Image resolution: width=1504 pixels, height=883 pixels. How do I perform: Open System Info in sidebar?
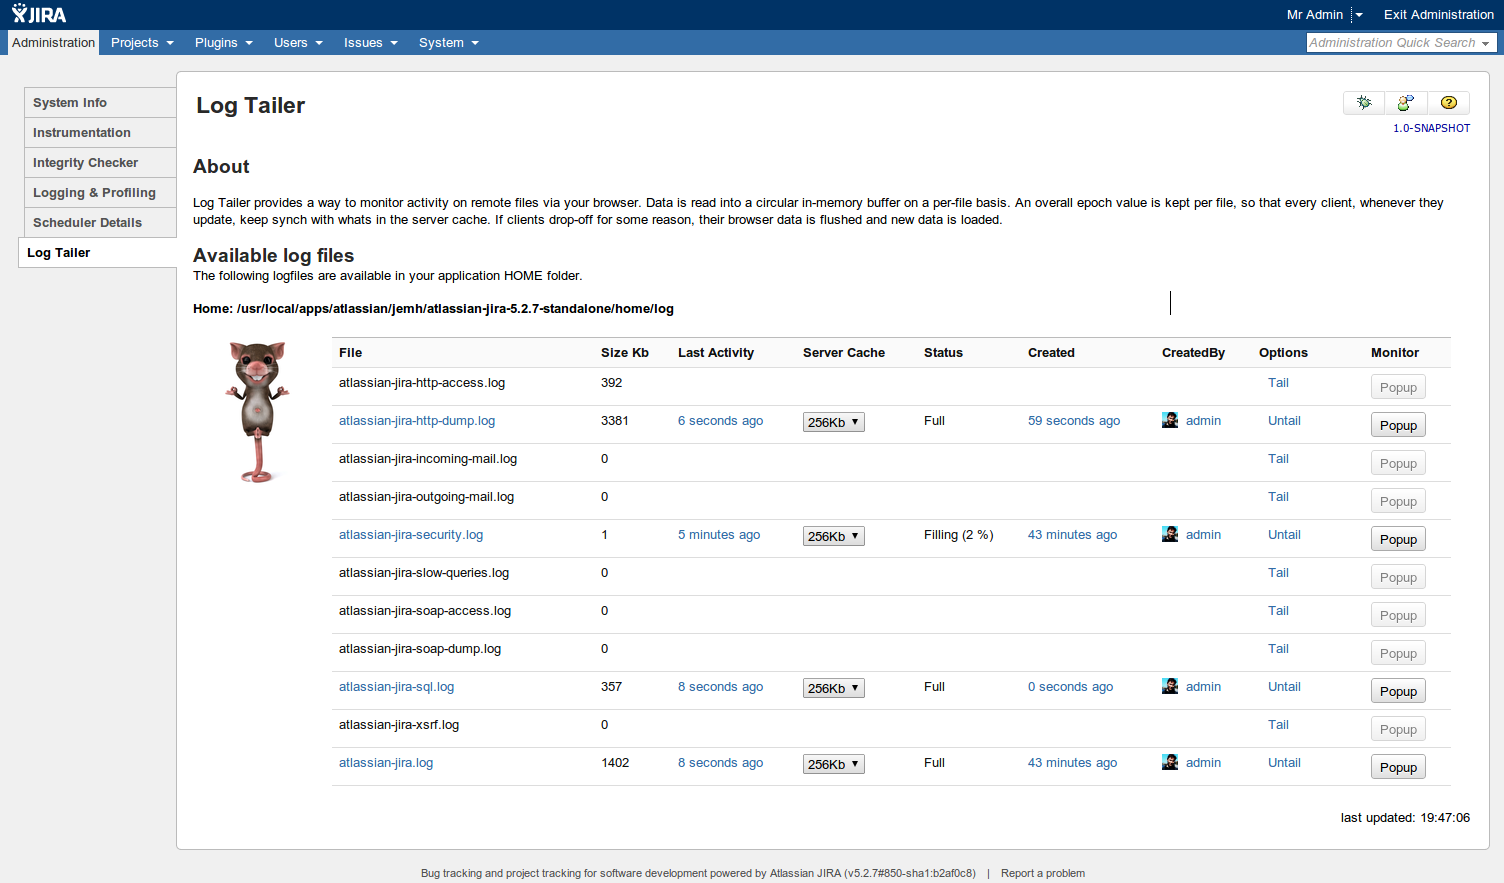point(100,102)
